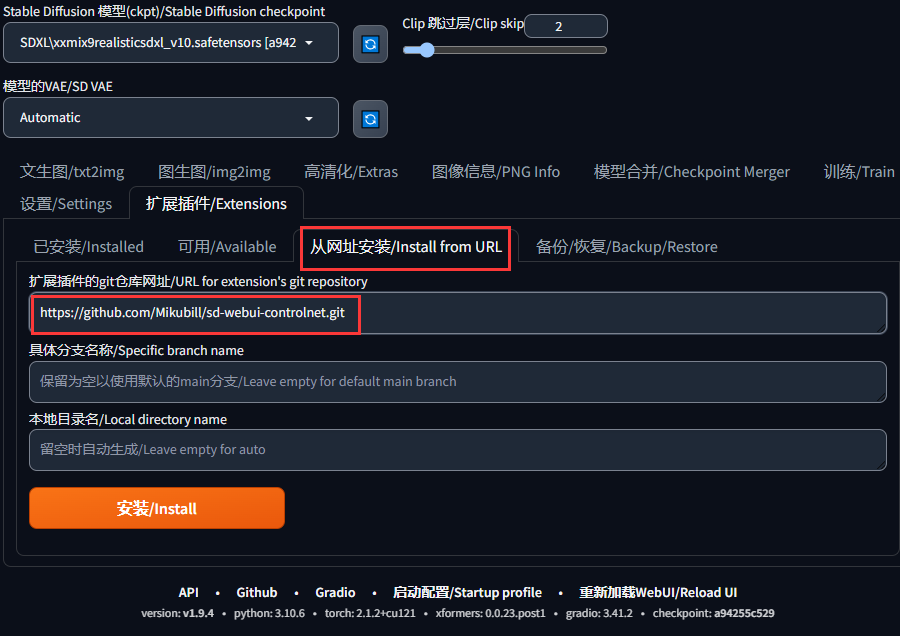Open the Startup profile link
Screen dimensions: 900x636
467,592
